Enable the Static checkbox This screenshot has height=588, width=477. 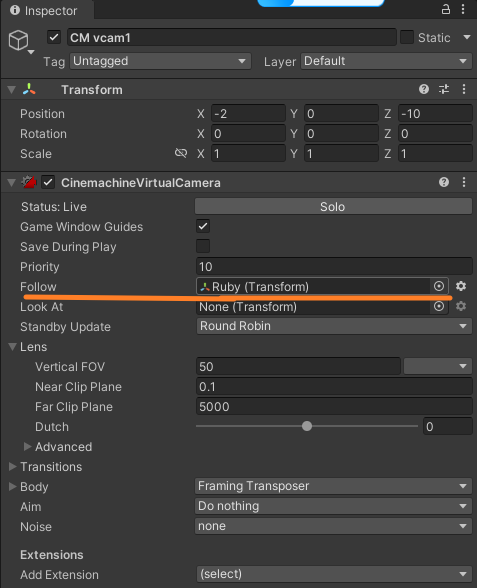(407, 37)
